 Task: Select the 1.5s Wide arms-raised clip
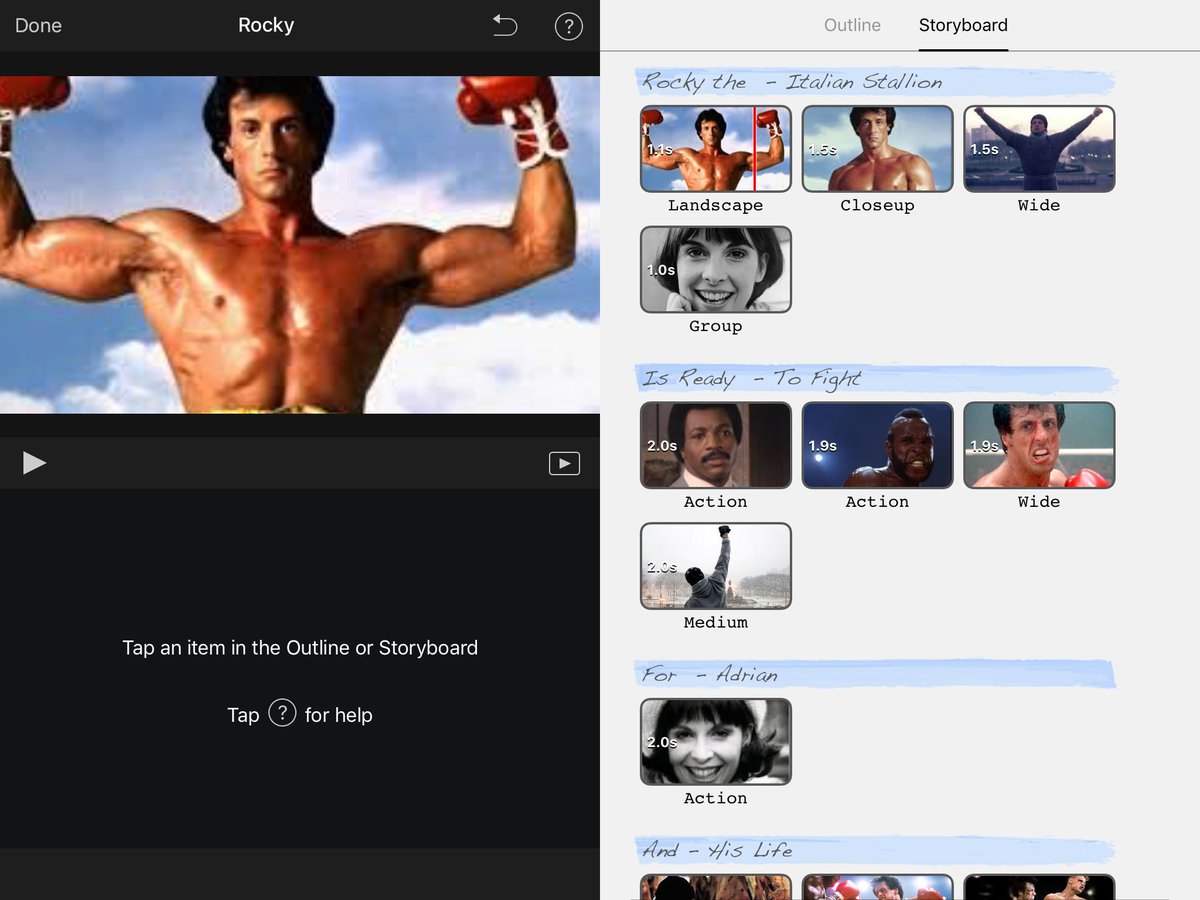pos(1039,149)
